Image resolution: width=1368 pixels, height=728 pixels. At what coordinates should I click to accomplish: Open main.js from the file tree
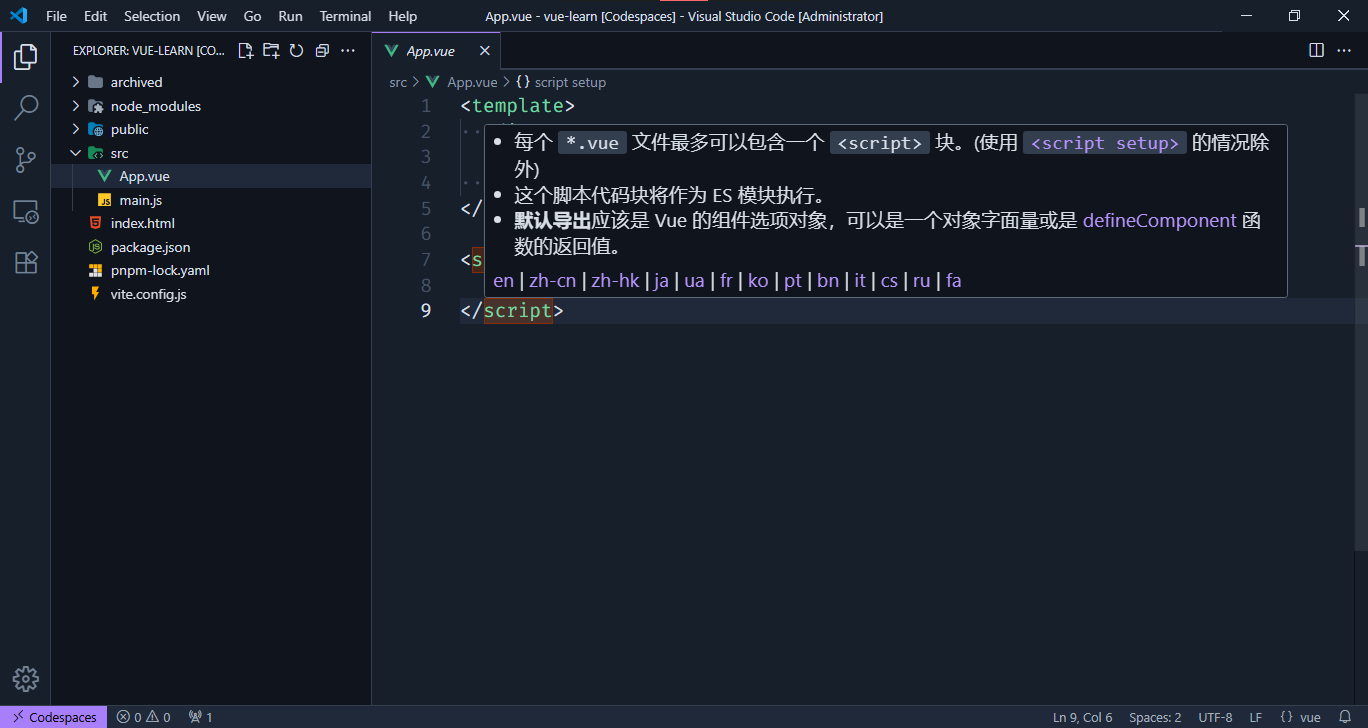[x=211, y=200]
